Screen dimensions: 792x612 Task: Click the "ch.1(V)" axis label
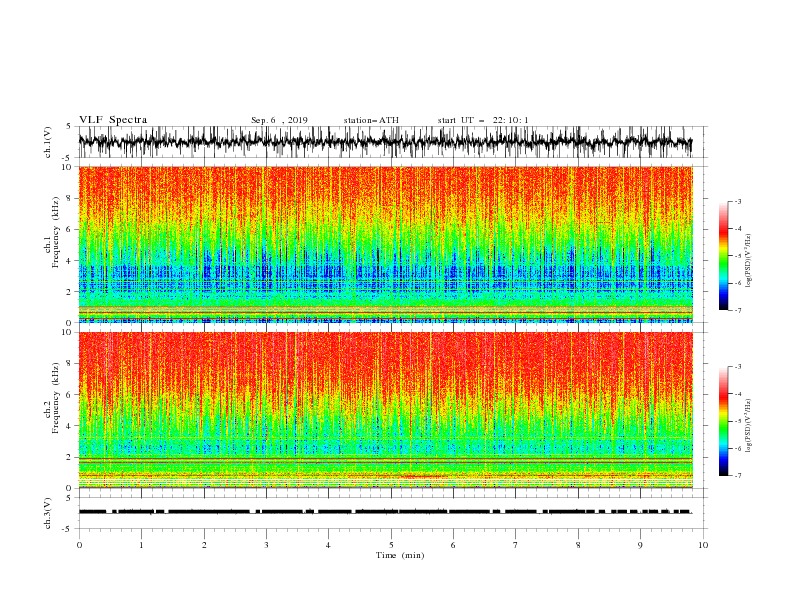48,142
